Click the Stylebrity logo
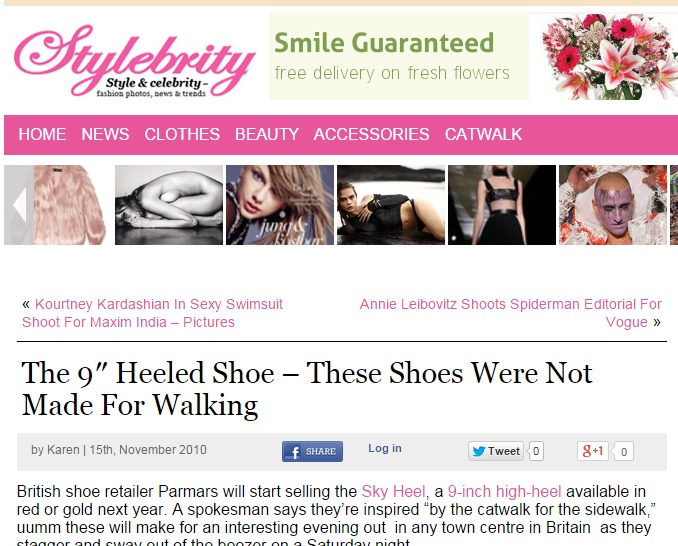Viewport: 678px width, 546px height. click(134, 60)
